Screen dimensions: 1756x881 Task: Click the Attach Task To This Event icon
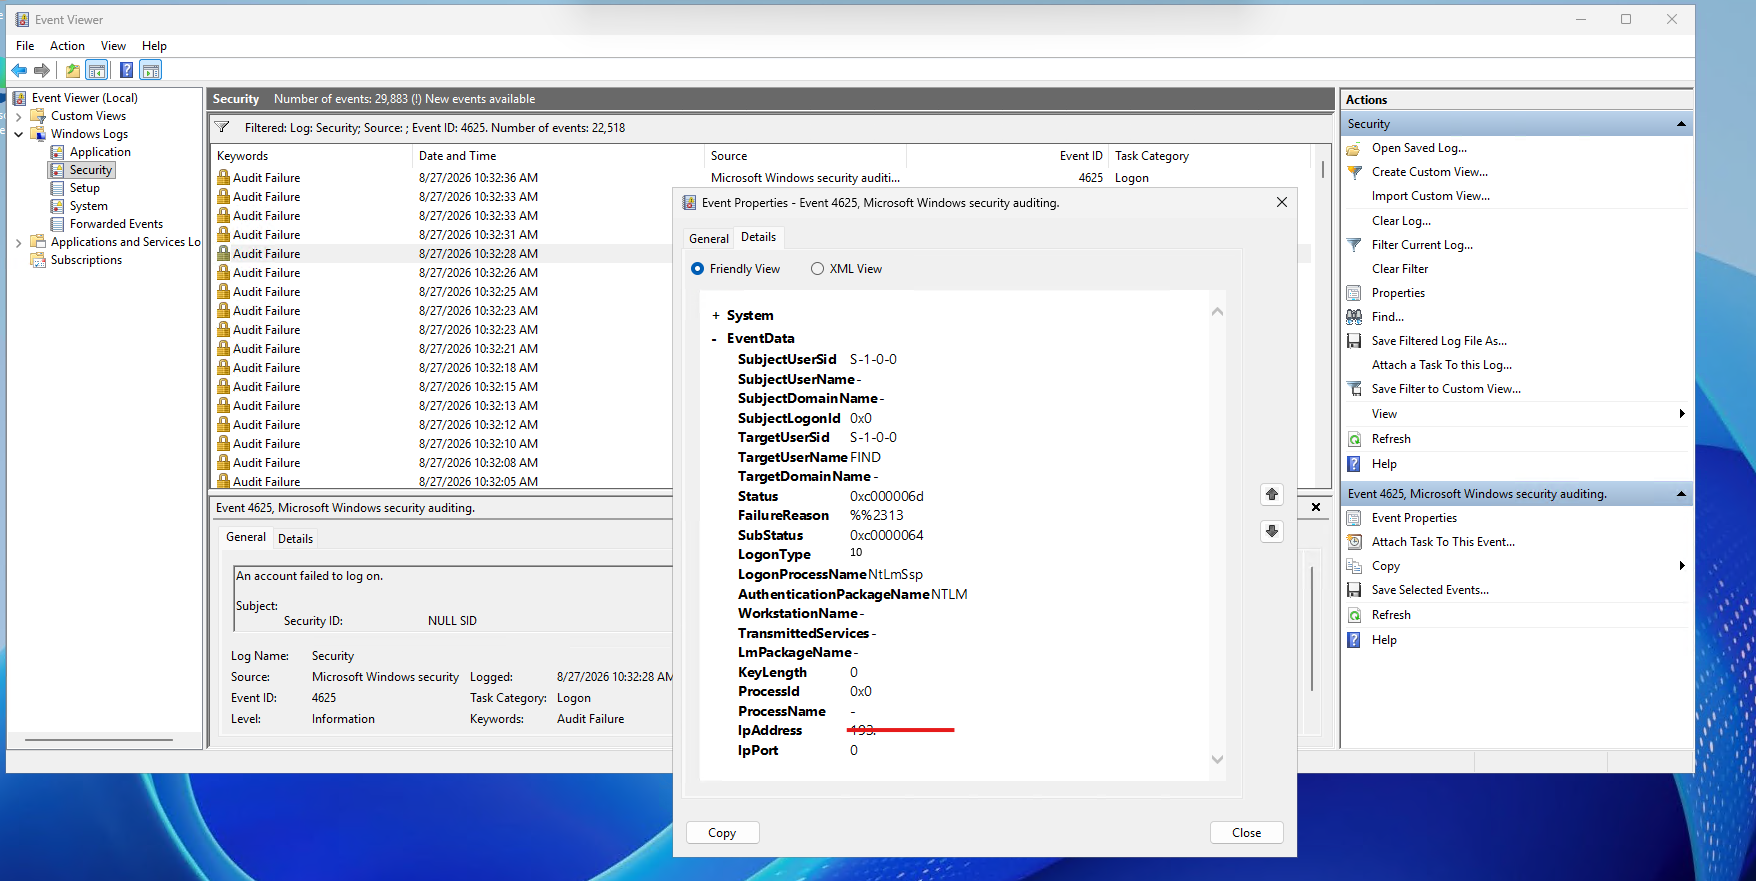click(1354, 542)
